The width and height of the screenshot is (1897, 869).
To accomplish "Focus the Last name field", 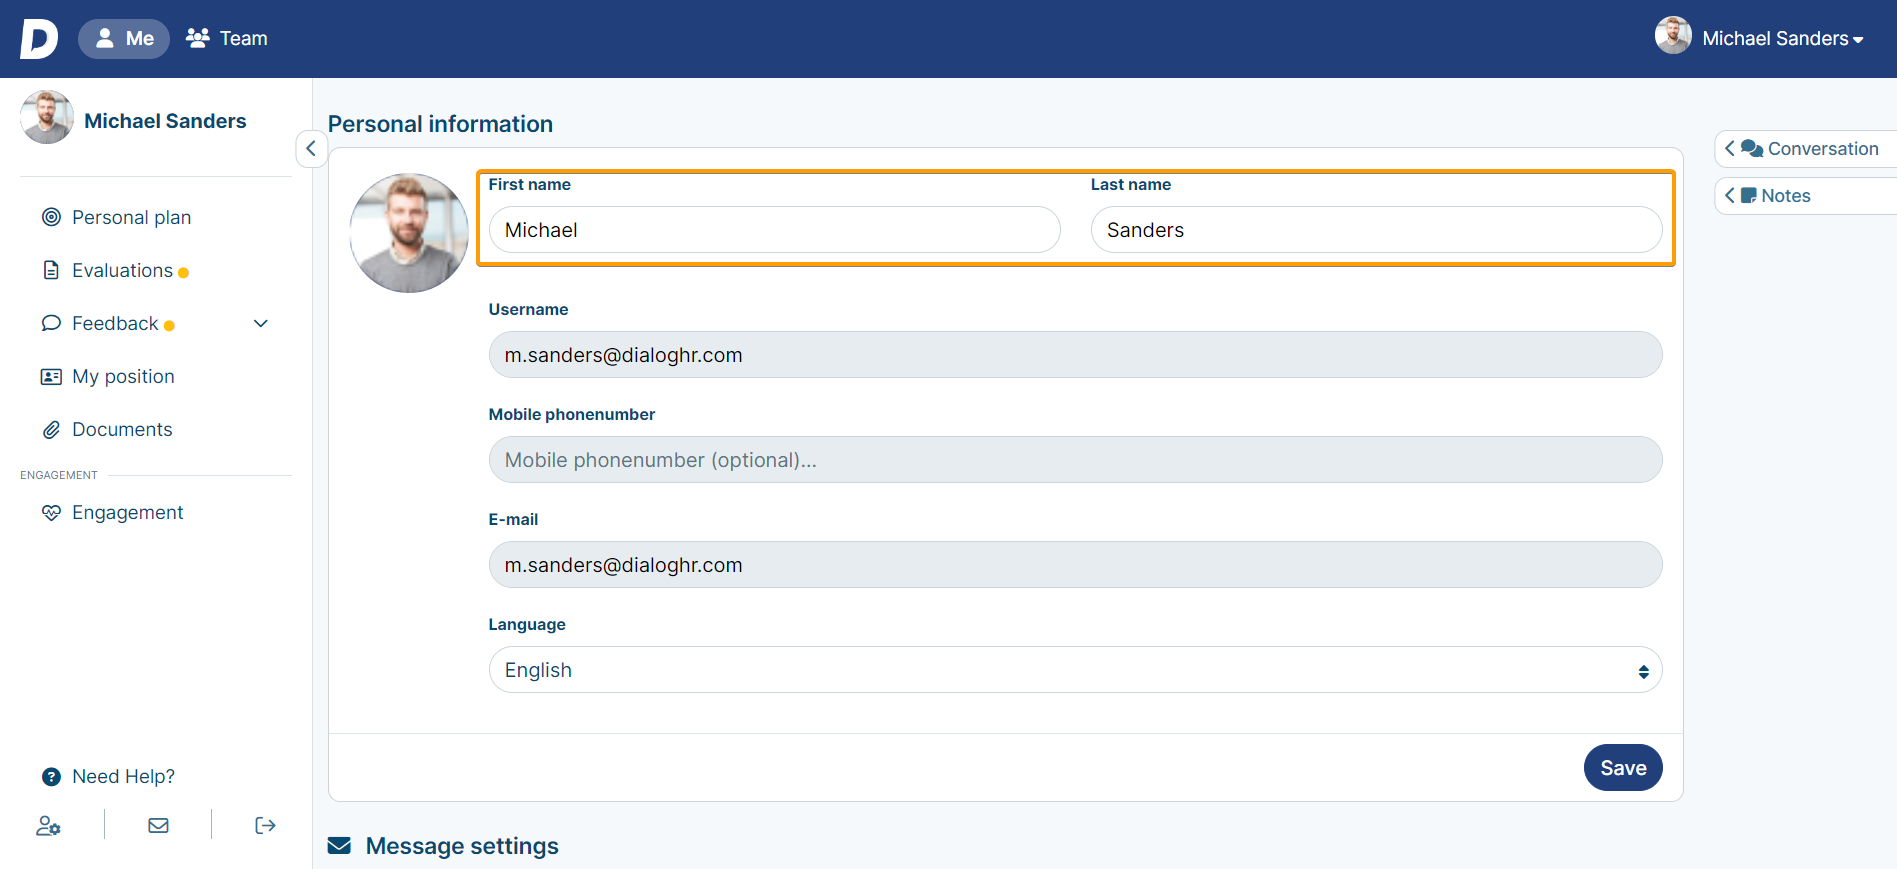I will pyautogui.click(x=1376, y=230).
